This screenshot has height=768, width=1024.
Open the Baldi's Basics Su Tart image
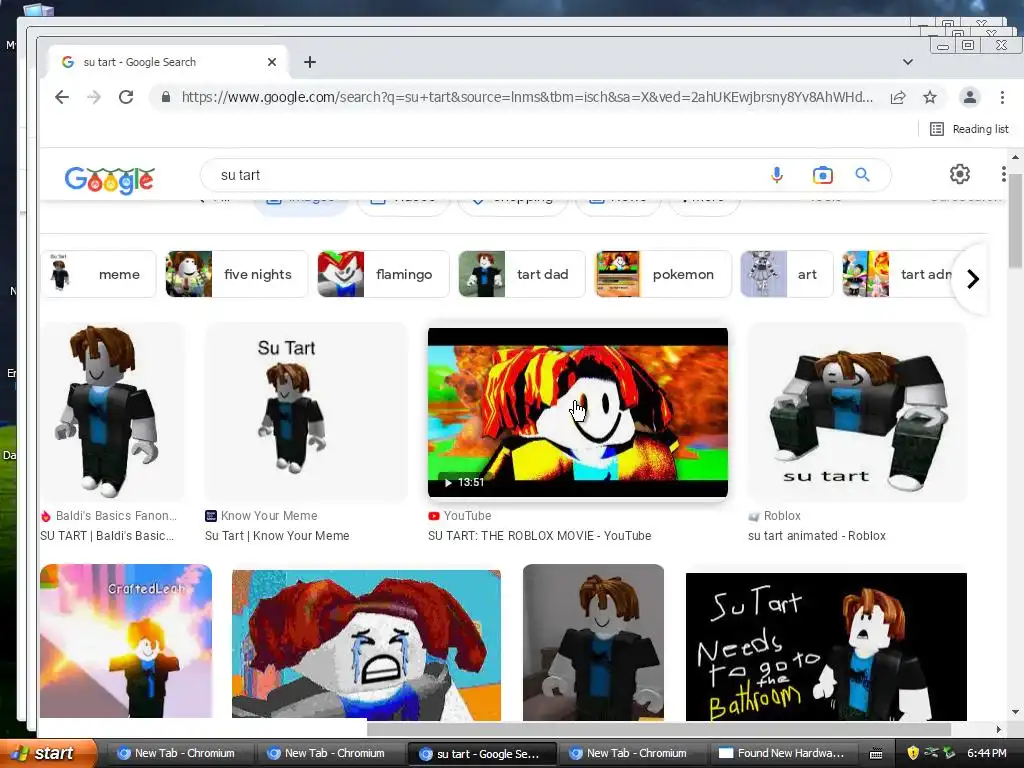click(112, 411)
